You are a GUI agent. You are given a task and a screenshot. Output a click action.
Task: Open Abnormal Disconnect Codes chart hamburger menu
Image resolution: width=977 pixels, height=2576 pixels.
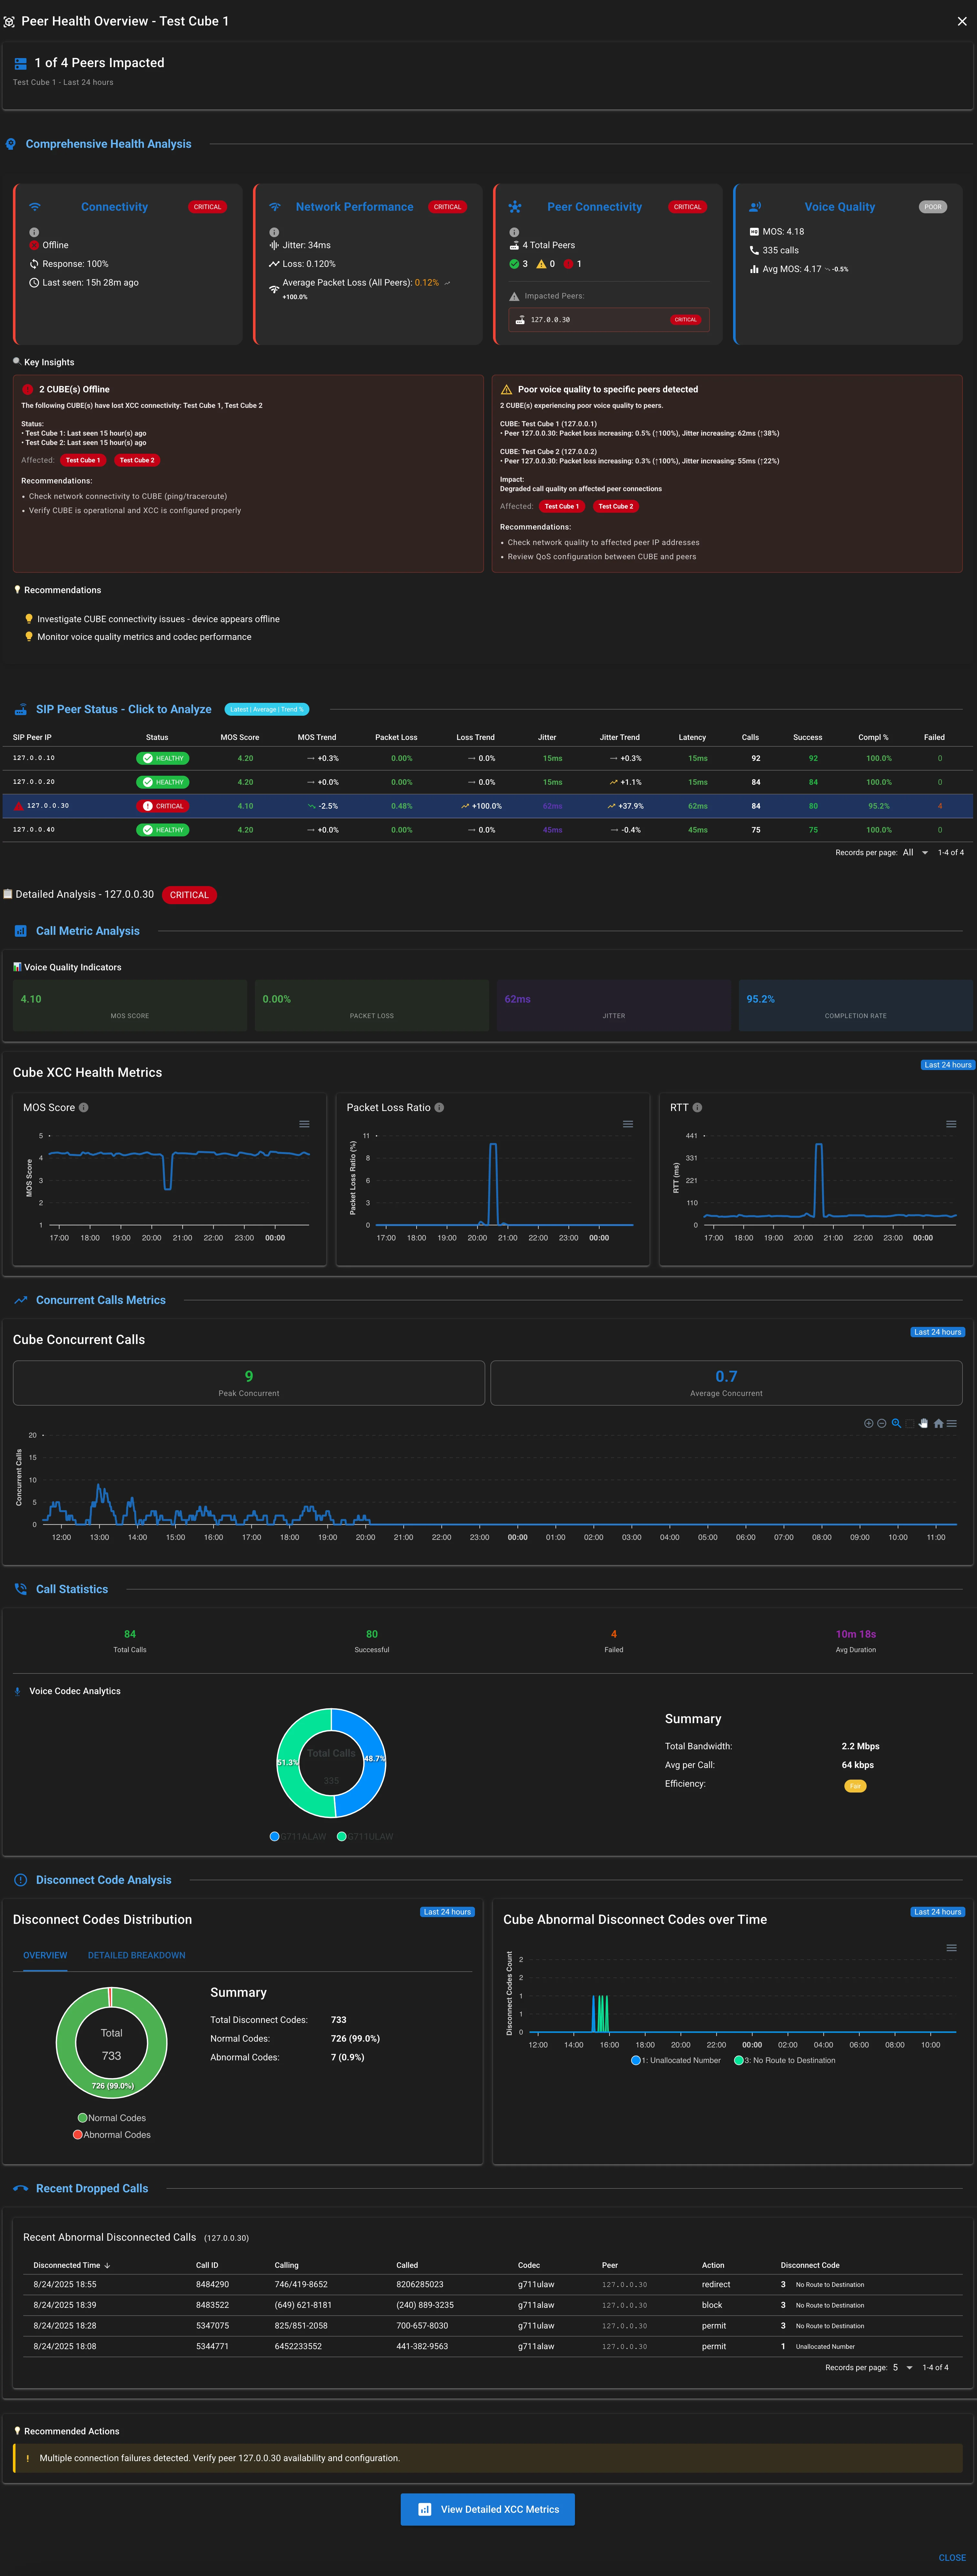click(951, 1948)
